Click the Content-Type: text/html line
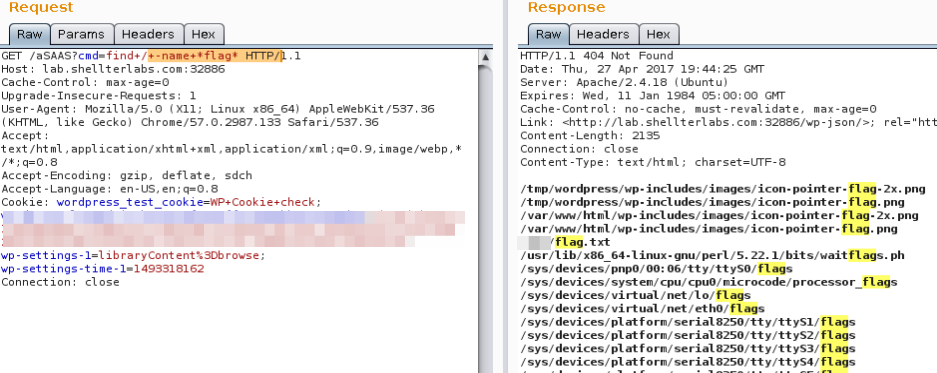This screenshot has height=373, width=937. (x=653, y=163)
